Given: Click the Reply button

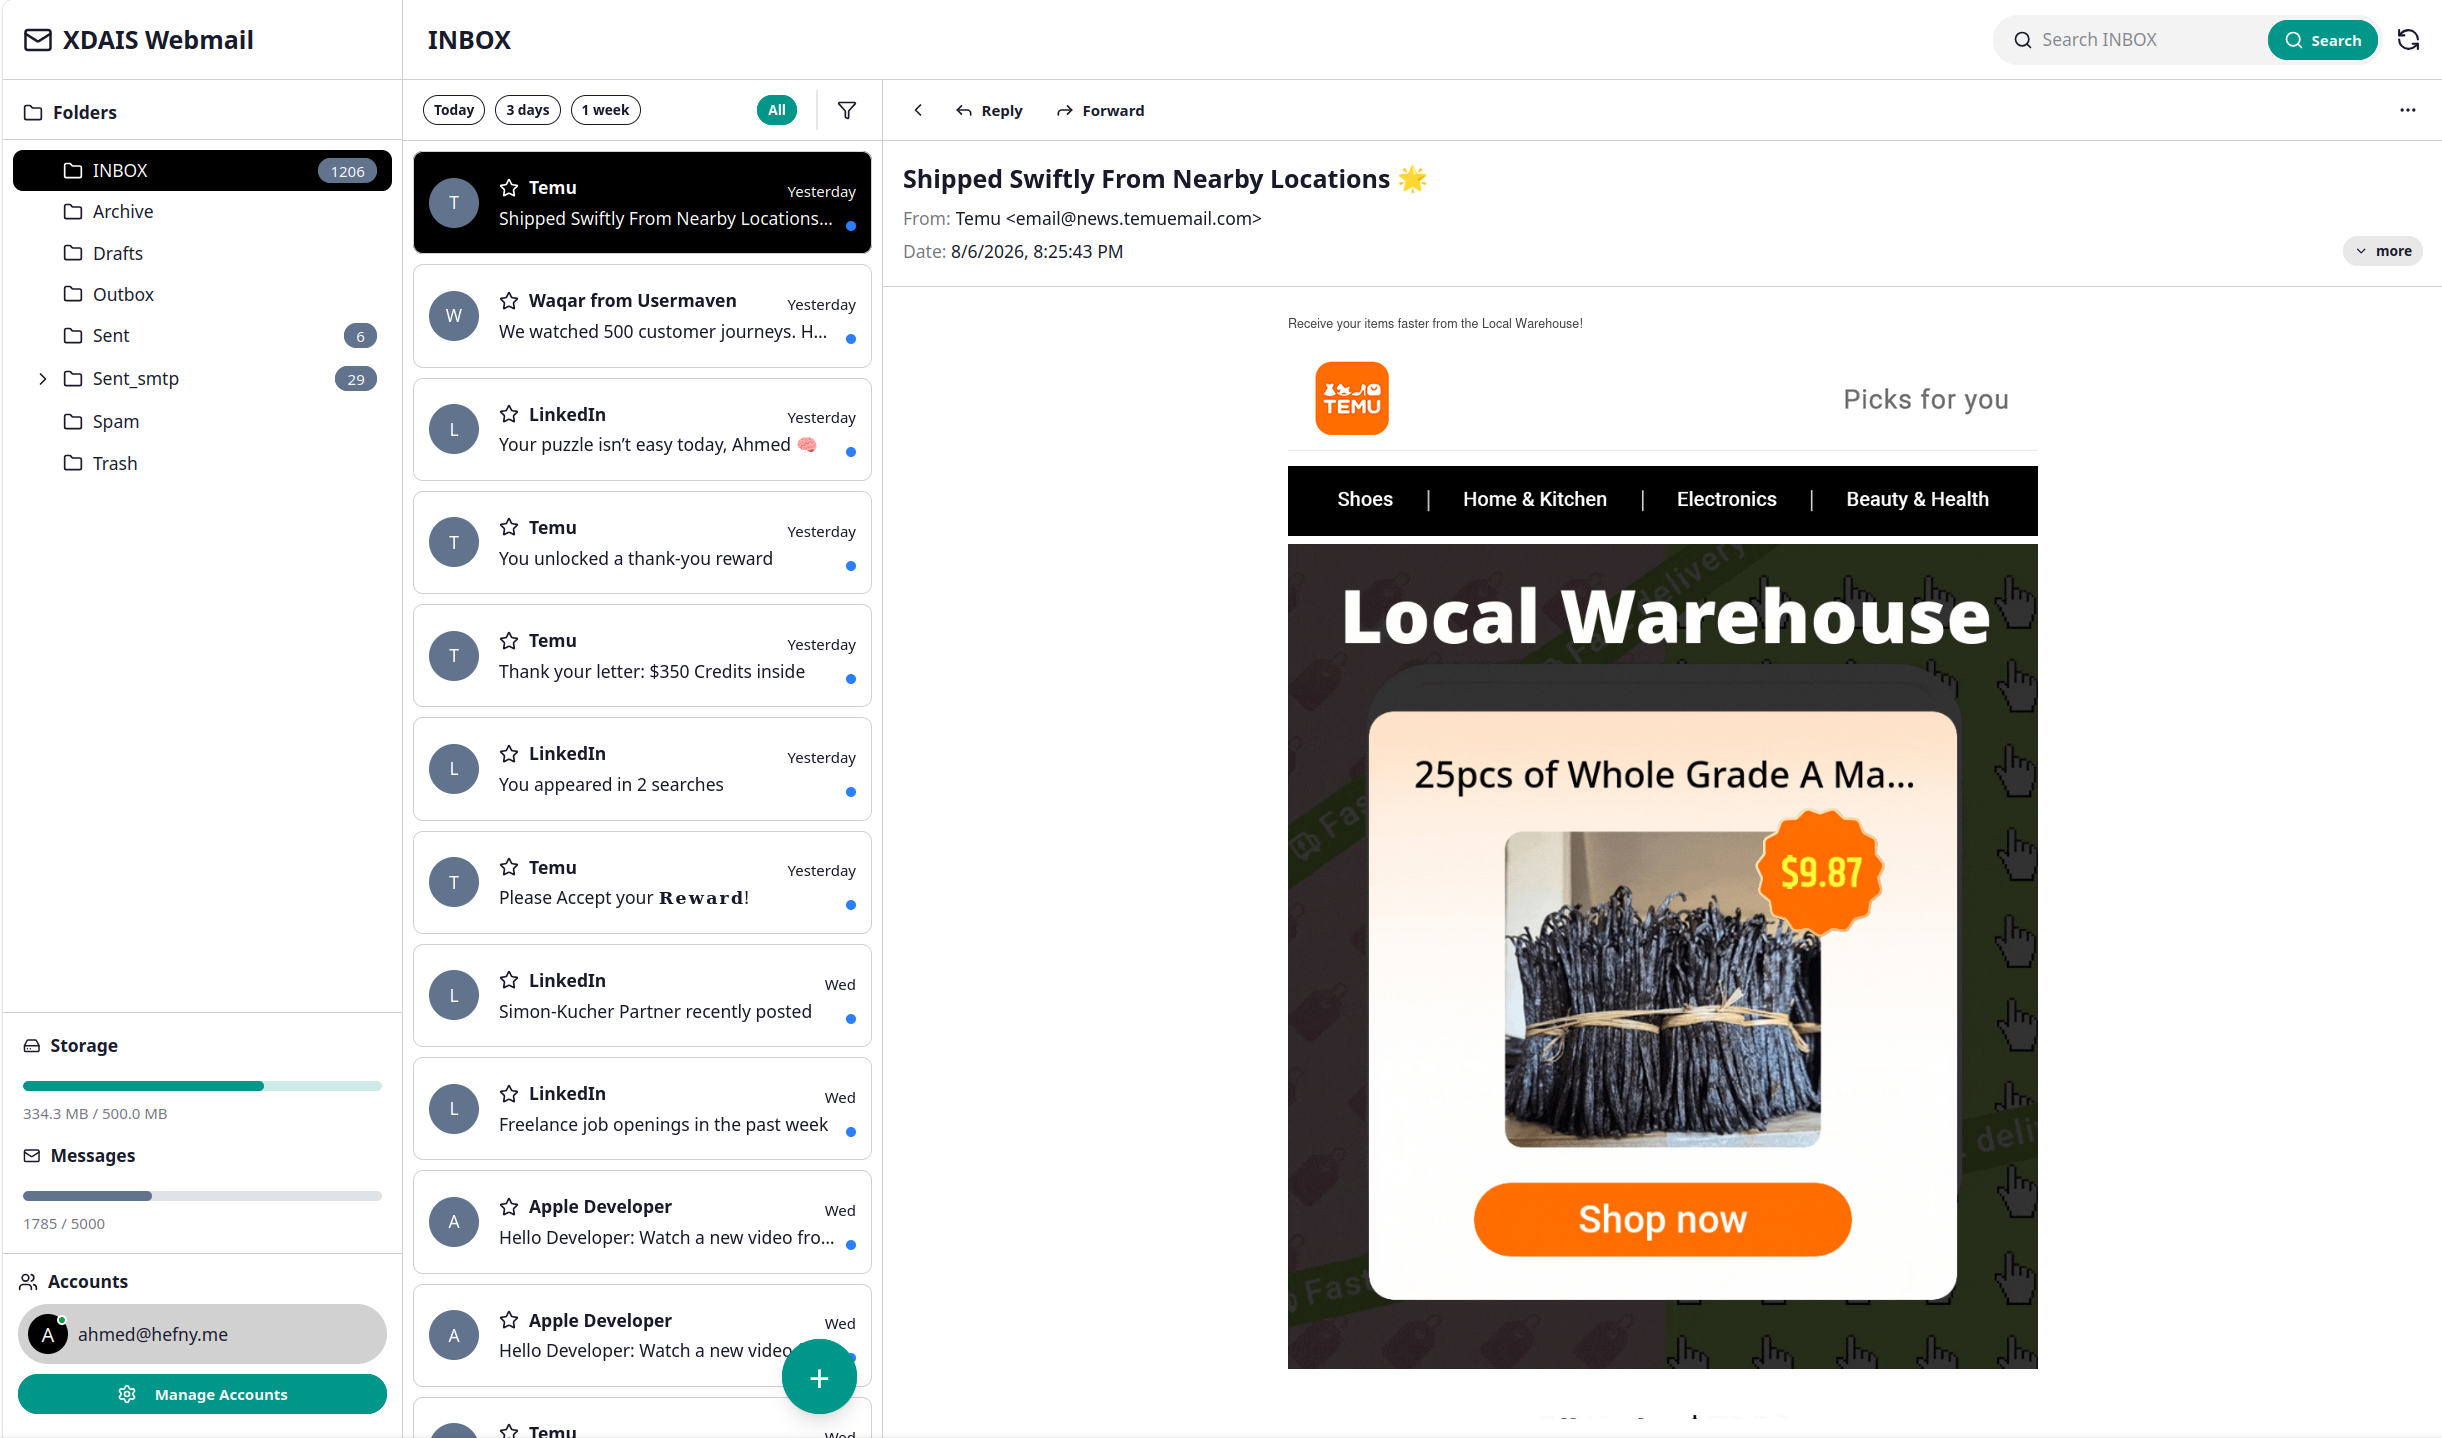Looking at the screenshot, I should (989, 111).
